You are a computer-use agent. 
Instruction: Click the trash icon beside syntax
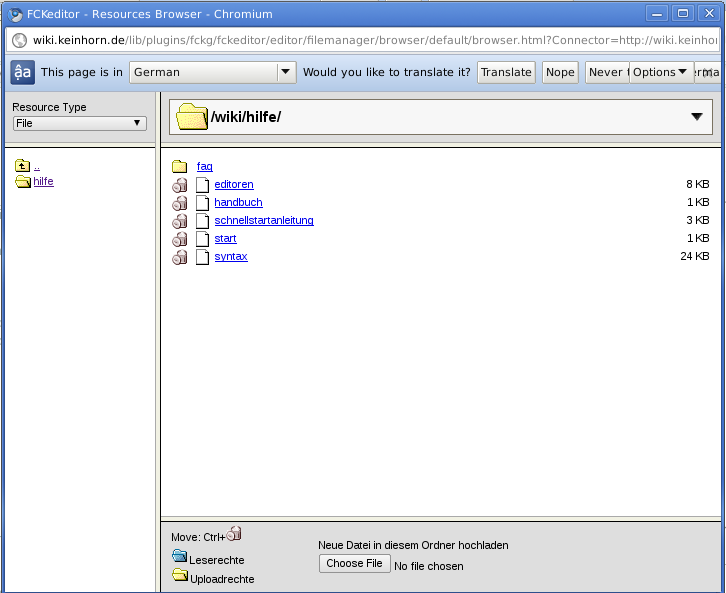(x=180, y=257)
